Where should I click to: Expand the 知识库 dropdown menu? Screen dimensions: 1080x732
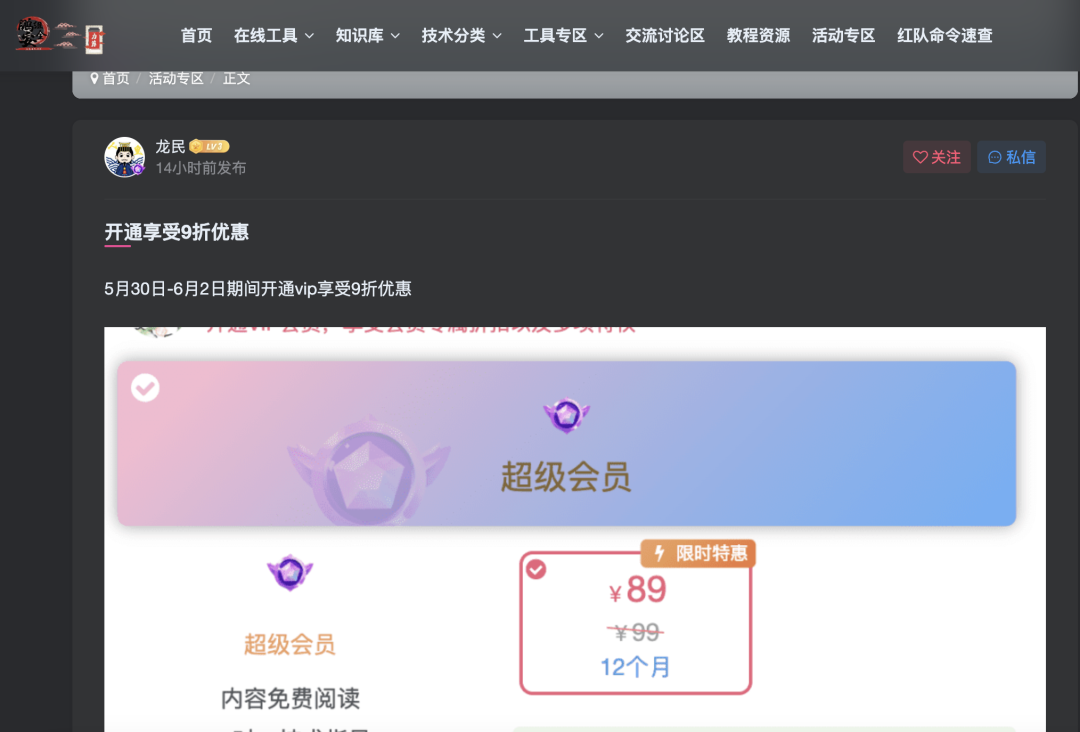click(367, 35)
